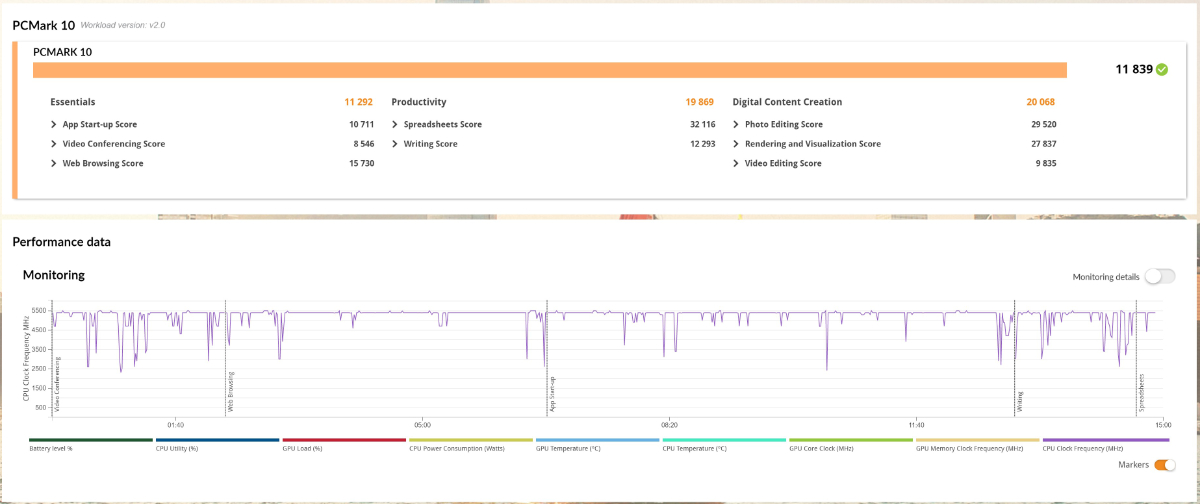
Task: Click Productivity score 19 869
Action: (700, 102)
